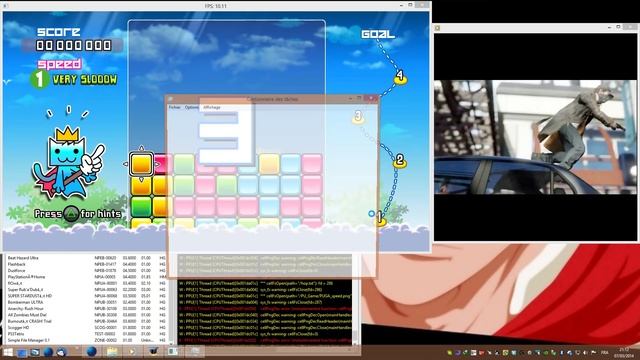
Task: Select the Super Rub'a'Dub row in the list
Action: point(87,289)
